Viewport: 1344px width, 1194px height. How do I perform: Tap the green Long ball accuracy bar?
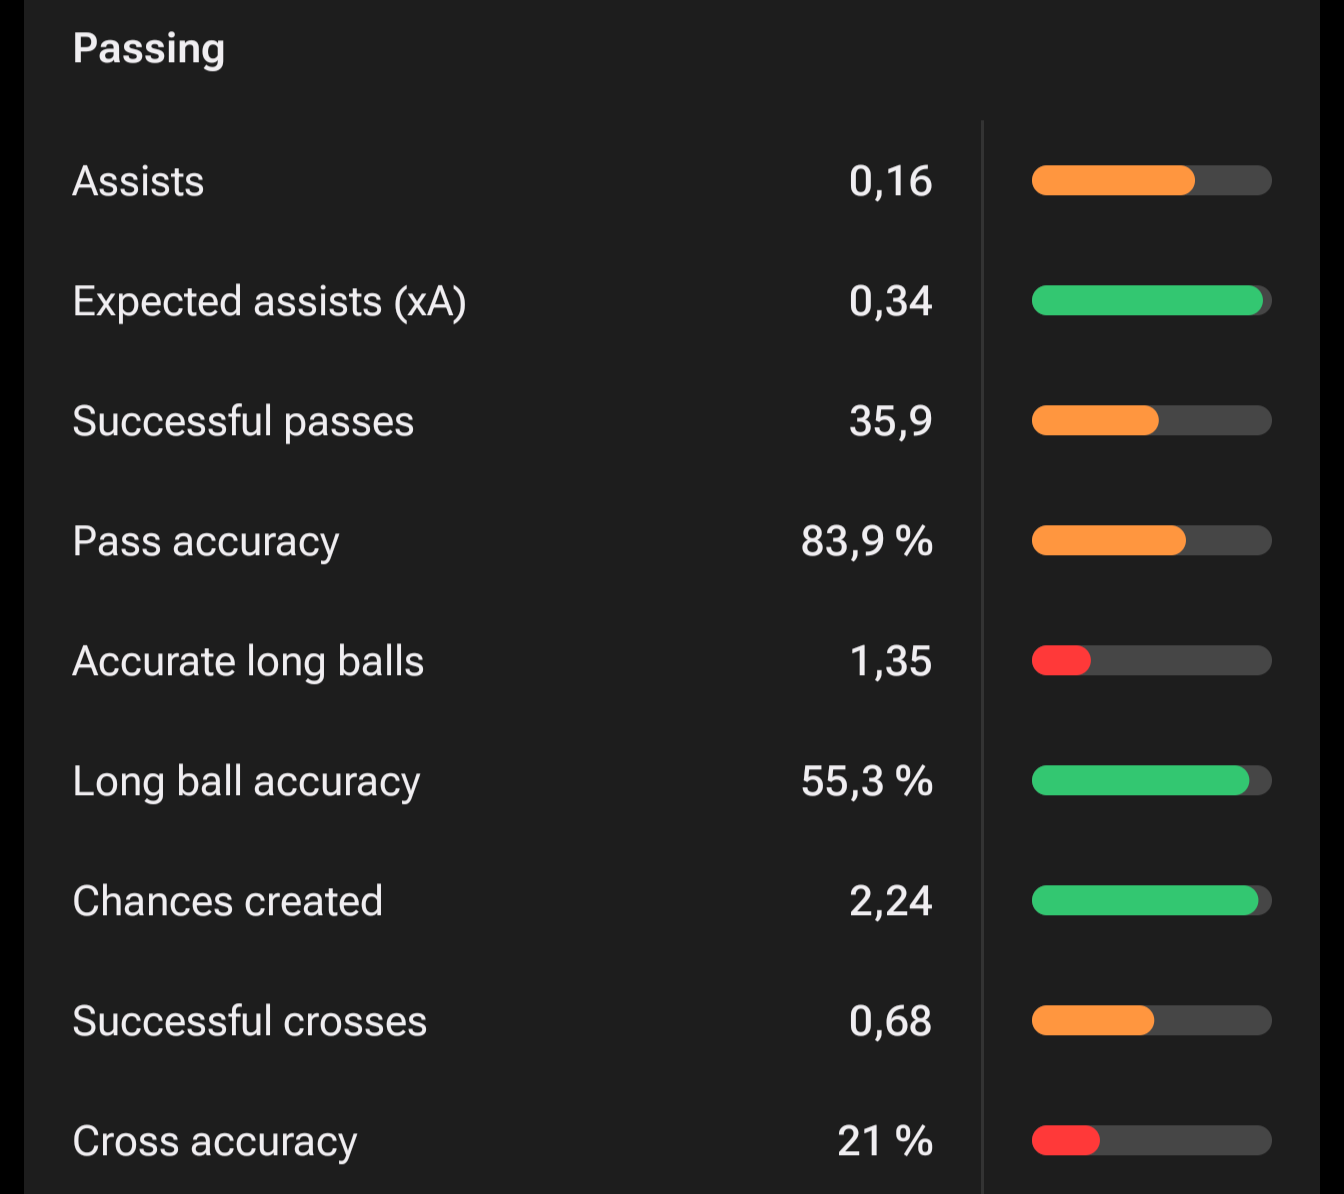(1140, 781)
